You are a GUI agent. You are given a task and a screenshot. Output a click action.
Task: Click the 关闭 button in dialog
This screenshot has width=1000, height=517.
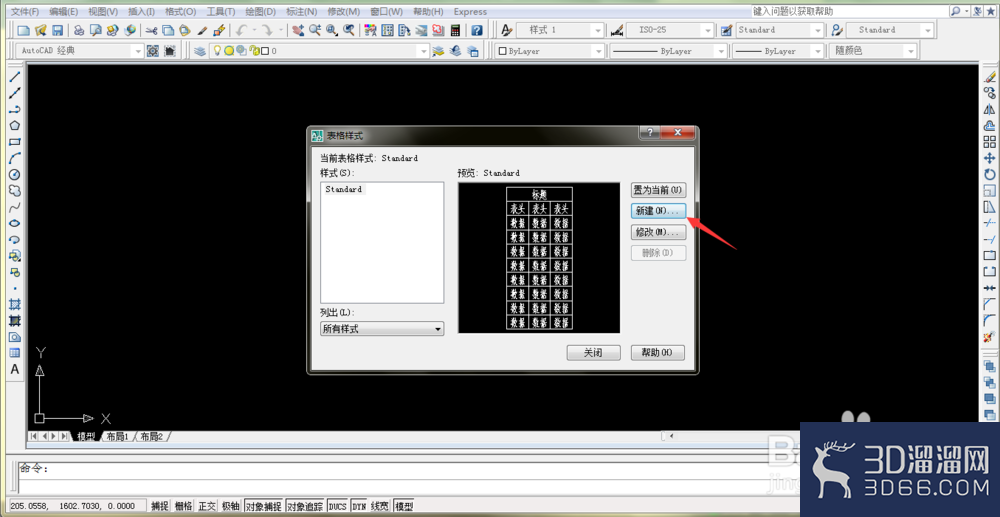coord(593,353)
